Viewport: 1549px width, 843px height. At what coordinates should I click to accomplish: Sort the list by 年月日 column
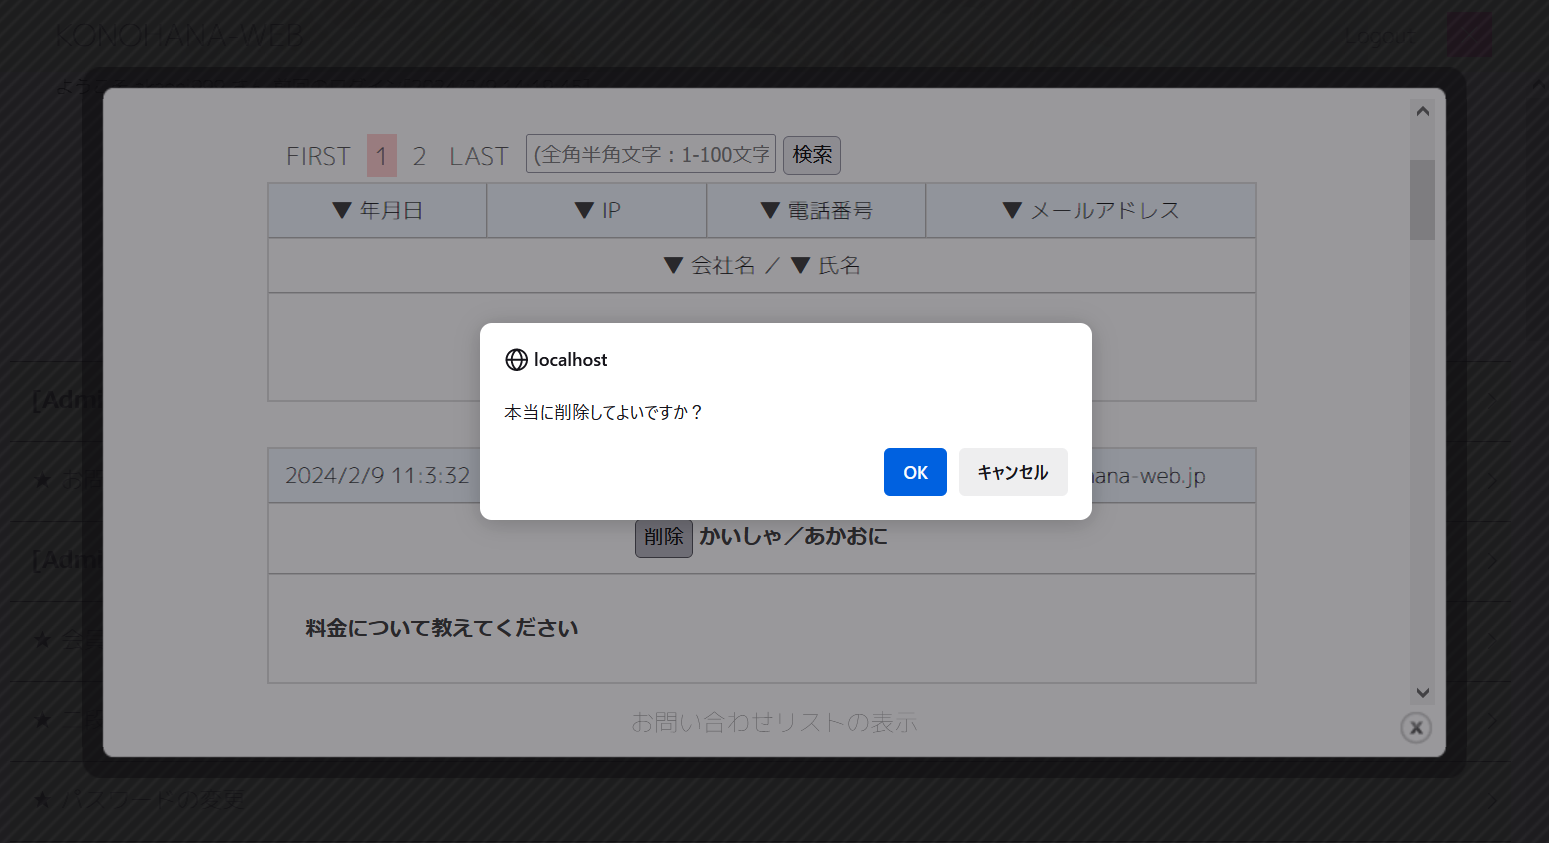click(x=377, y=210)
